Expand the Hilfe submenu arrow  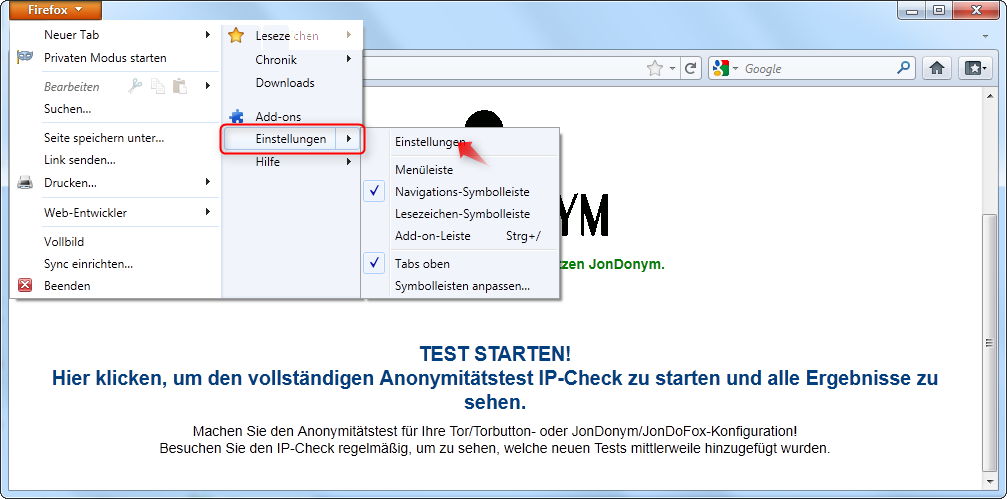coord(349,162)
